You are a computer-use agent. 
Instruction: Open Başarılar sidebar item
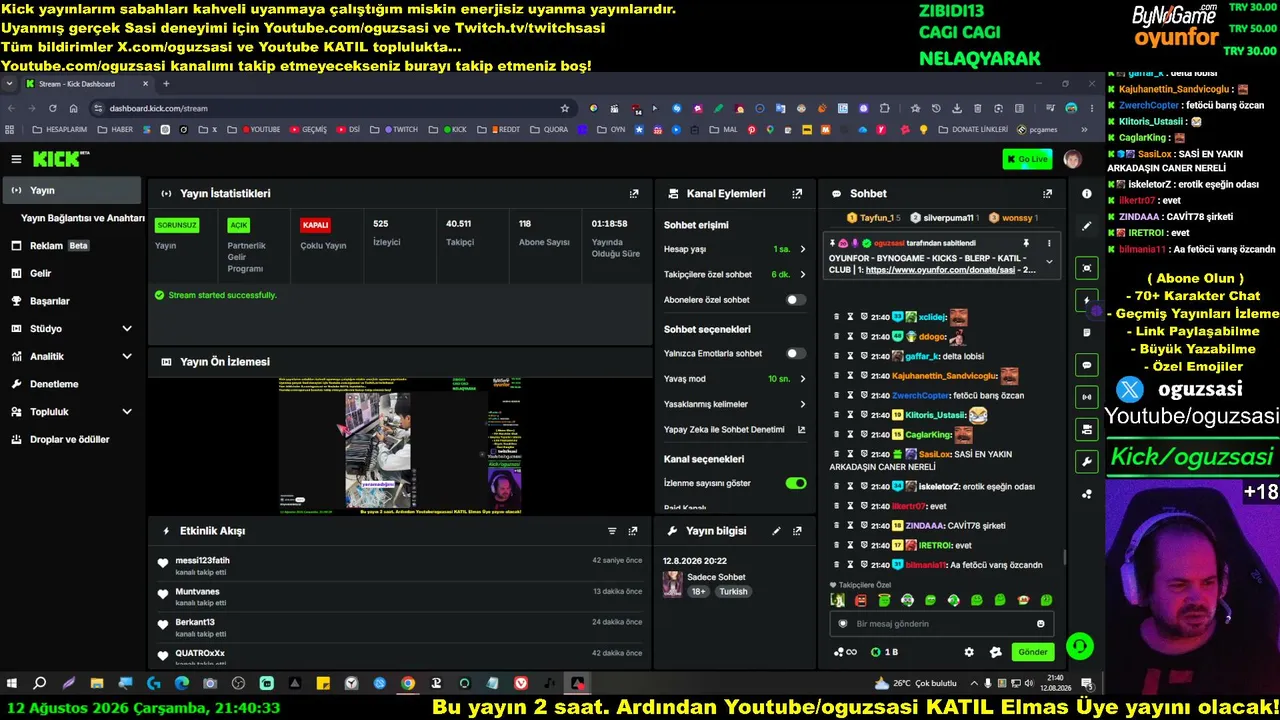tap(70, 301)
